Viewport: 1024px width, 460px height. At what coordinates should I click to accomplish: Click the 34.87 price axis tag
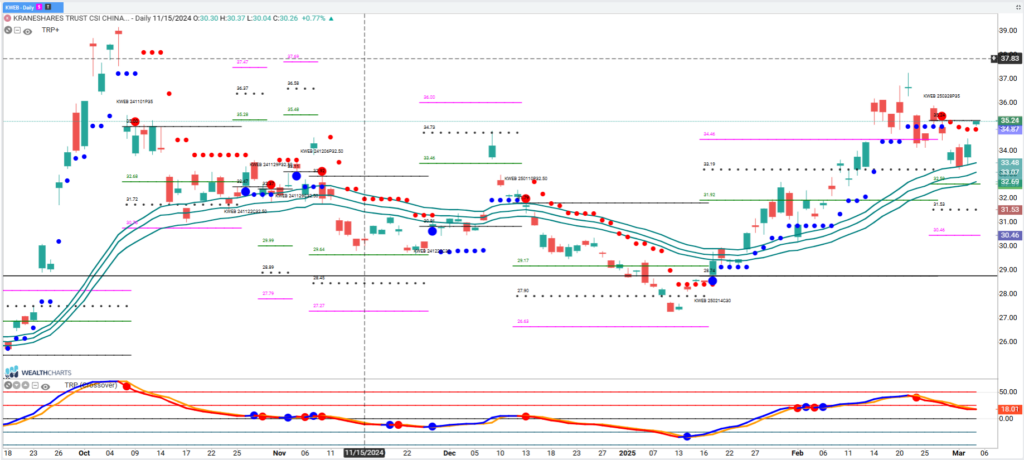click(x=1010, y=129)
